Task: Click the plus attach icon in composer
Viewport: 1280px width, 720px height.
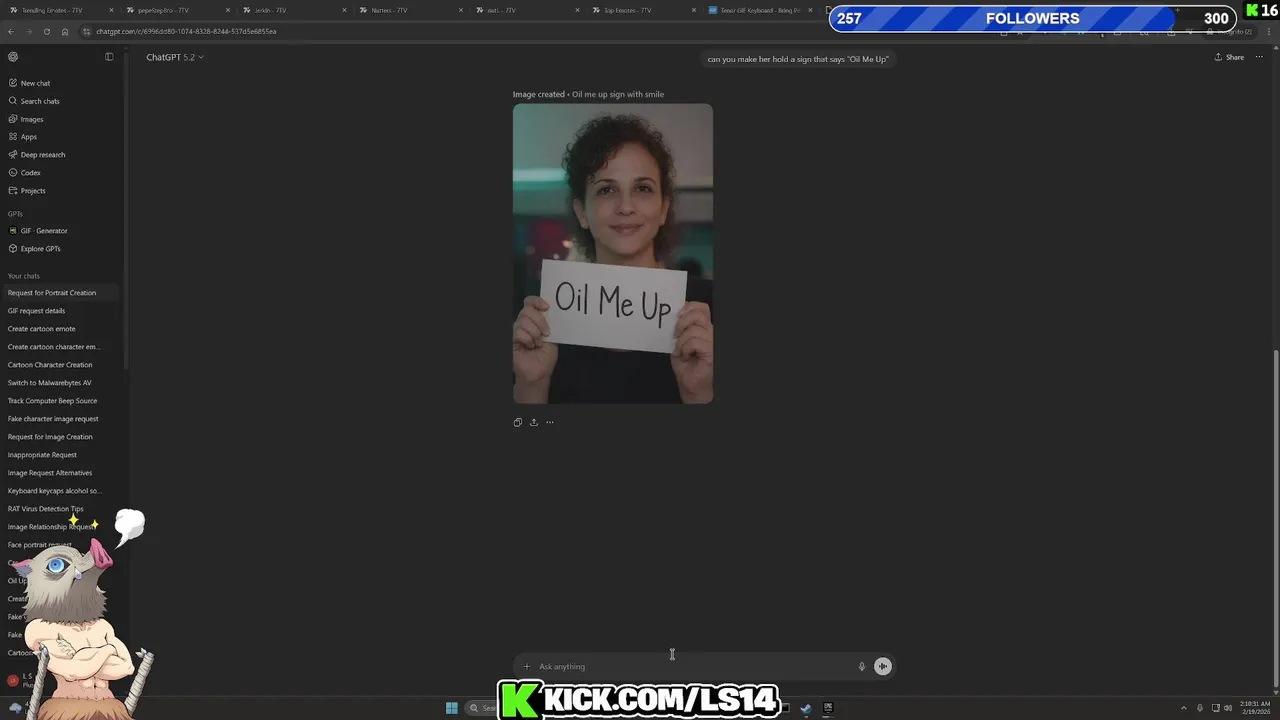Action: [527, 667]
